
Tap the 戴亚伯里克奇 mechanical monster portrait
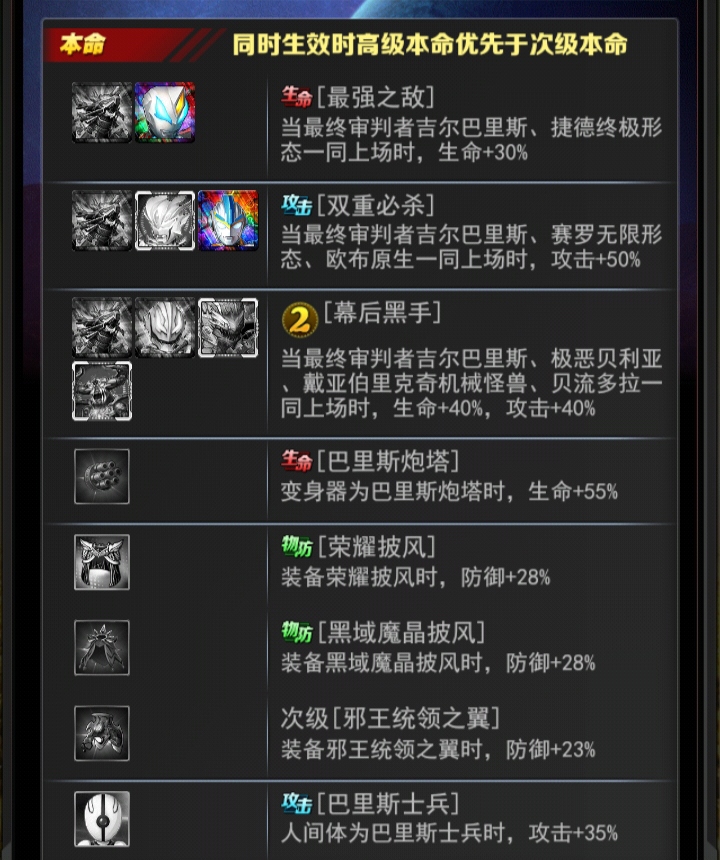click(x=228, y=327)
